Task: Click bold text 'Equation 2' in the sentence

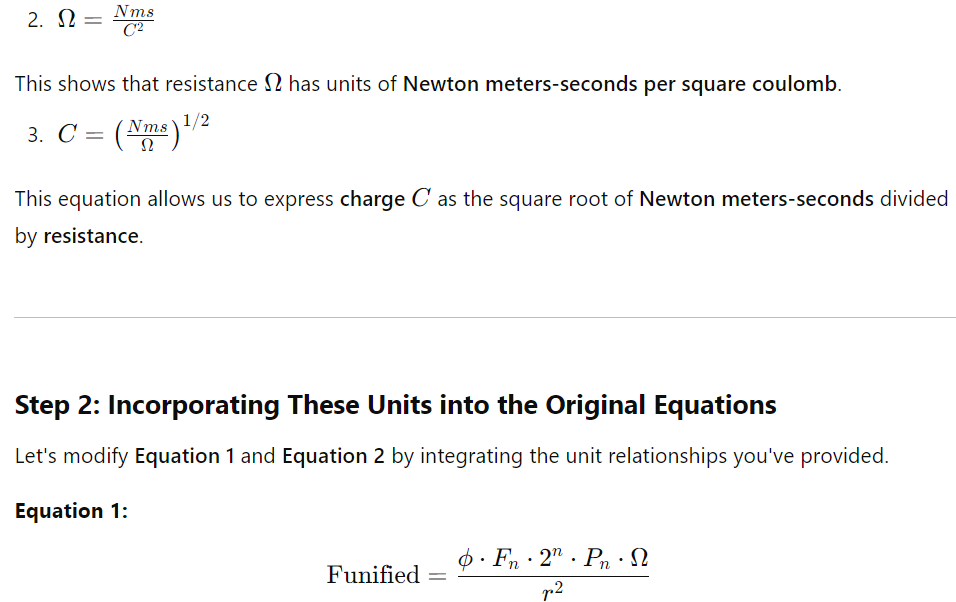Action: click(333, 456)
